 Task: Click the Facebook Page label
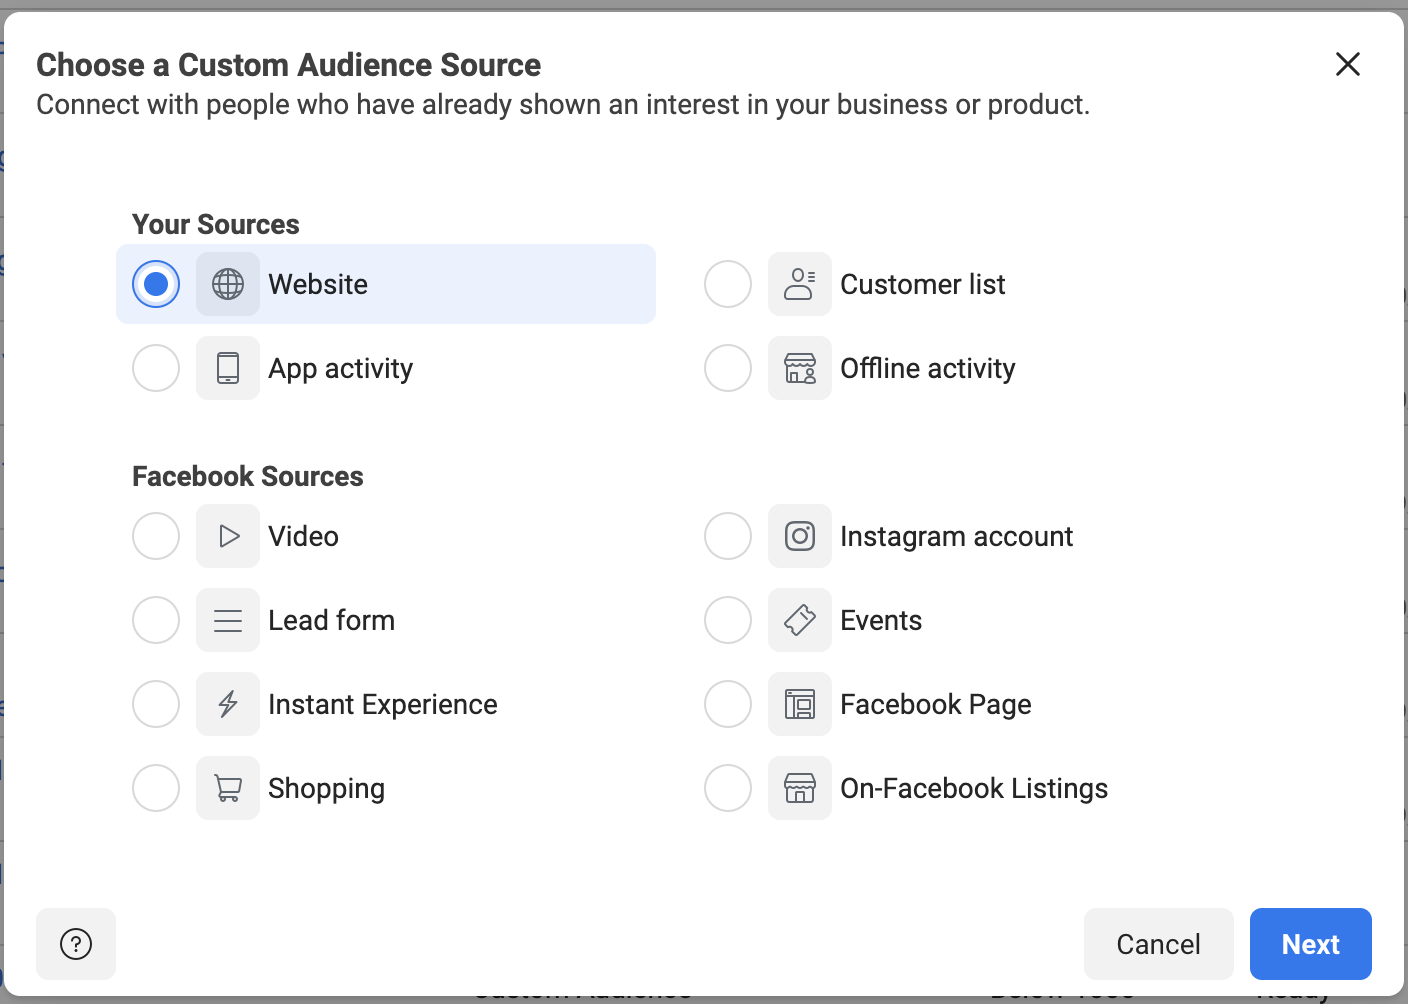935,705
